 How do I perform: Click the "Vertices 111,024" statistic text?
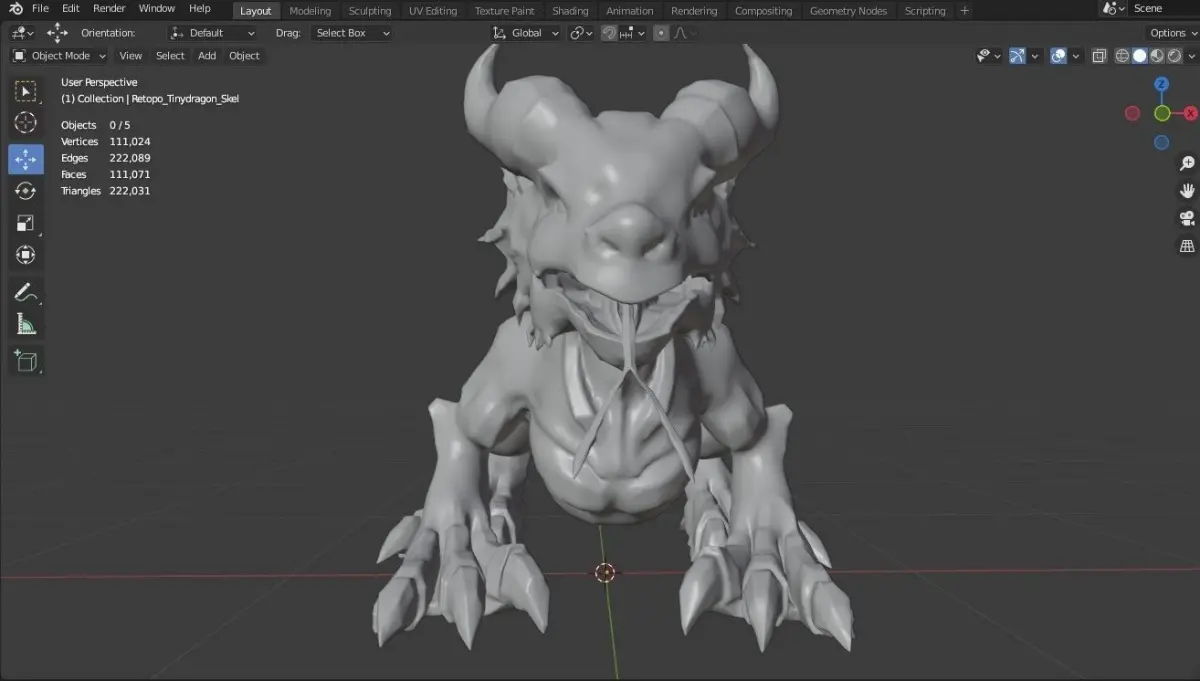click(x=106, y=142)
